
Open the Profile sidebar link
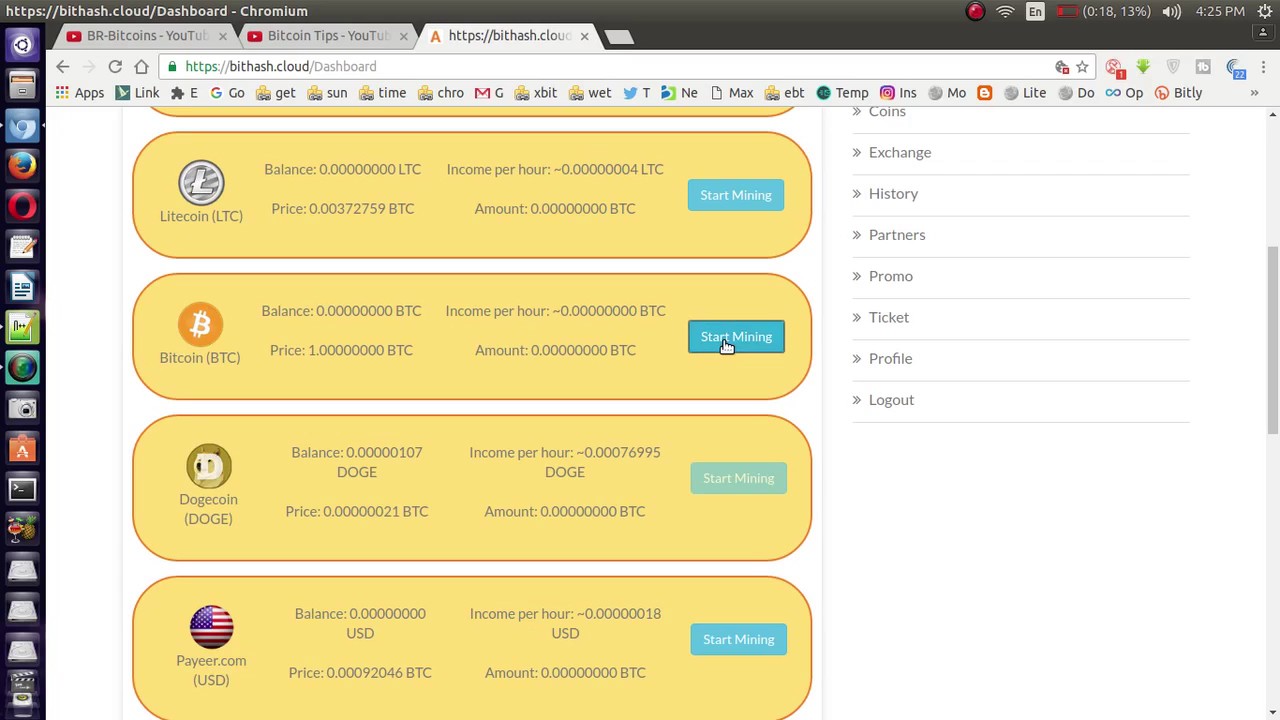click(x=890, y=358)
